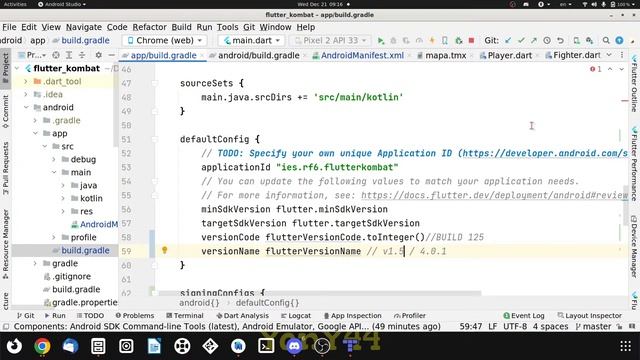Switch to Player.dart tab
The width and height of the screenshot is (640, 360).
(x=509, y=55)
